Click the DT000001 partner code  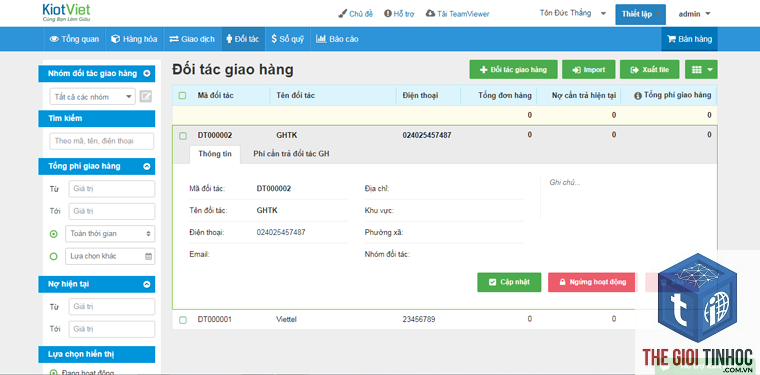[x=215, y=319]
